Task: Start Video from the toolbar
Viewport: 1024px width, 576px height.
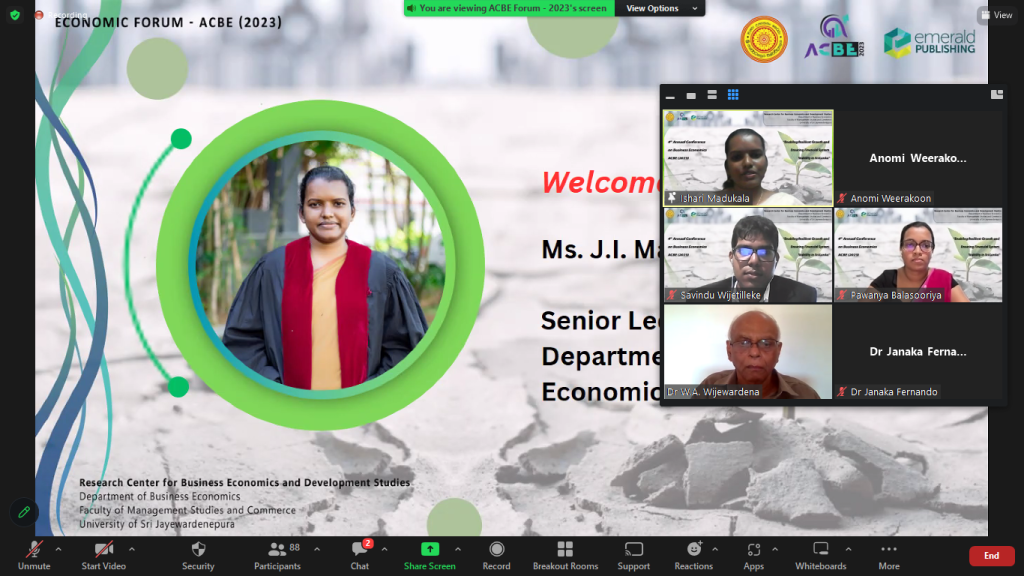Action: 103,554
